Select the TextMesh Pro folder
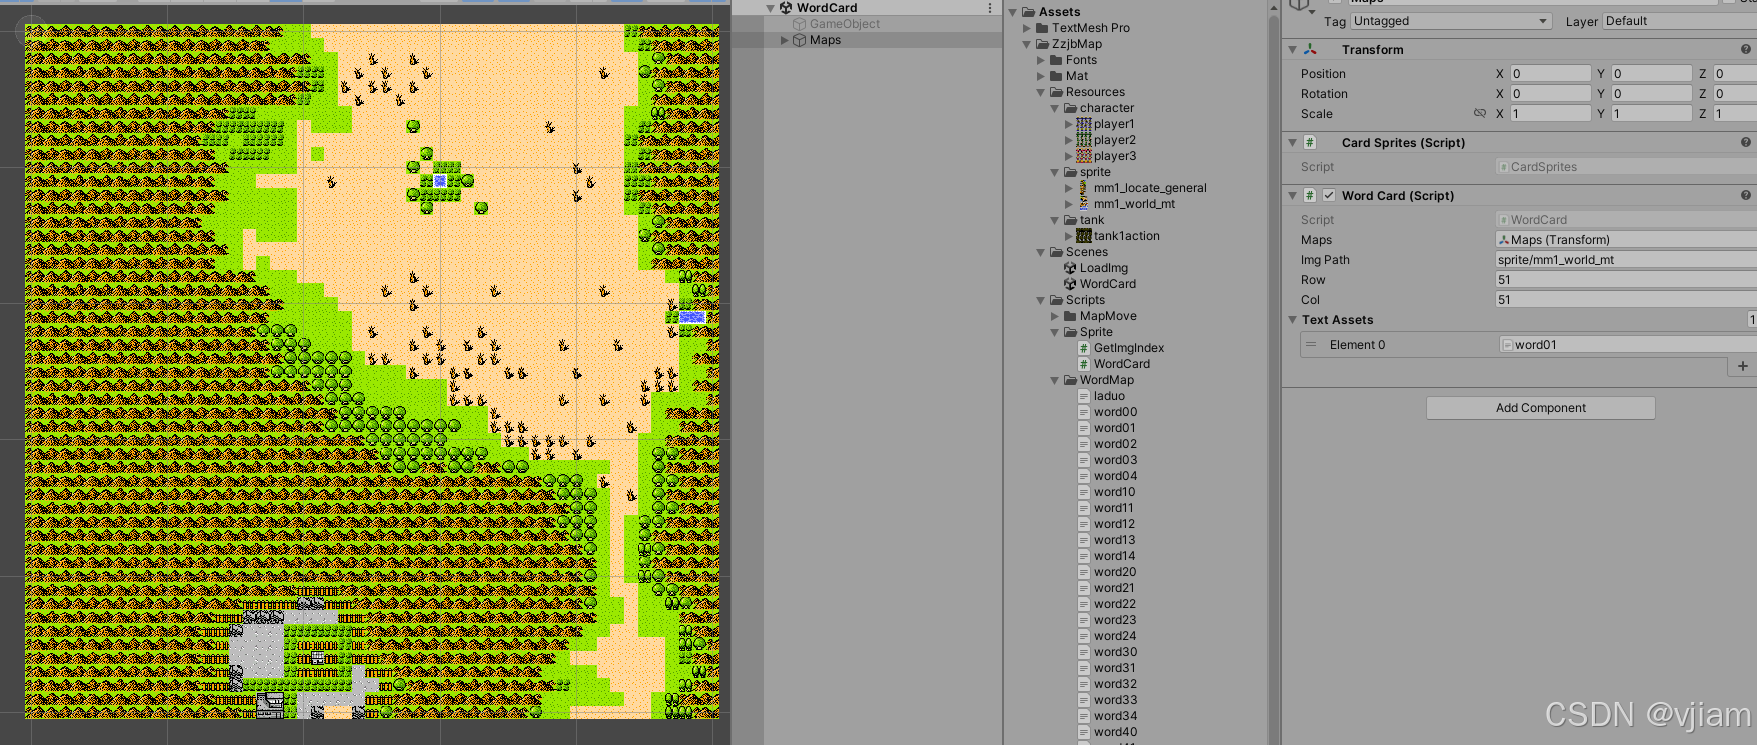1757x745 pixels. 1083,28
